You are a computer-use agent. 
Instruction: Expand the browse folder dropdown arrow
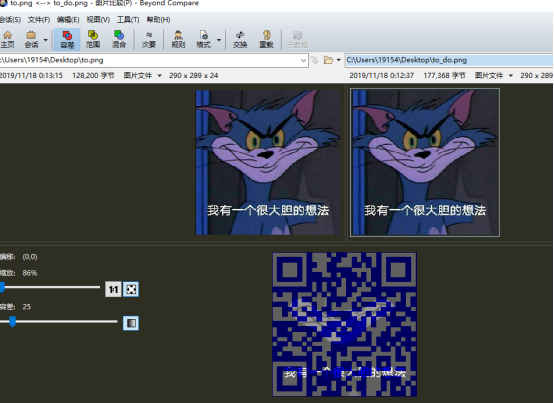point(338,60)
